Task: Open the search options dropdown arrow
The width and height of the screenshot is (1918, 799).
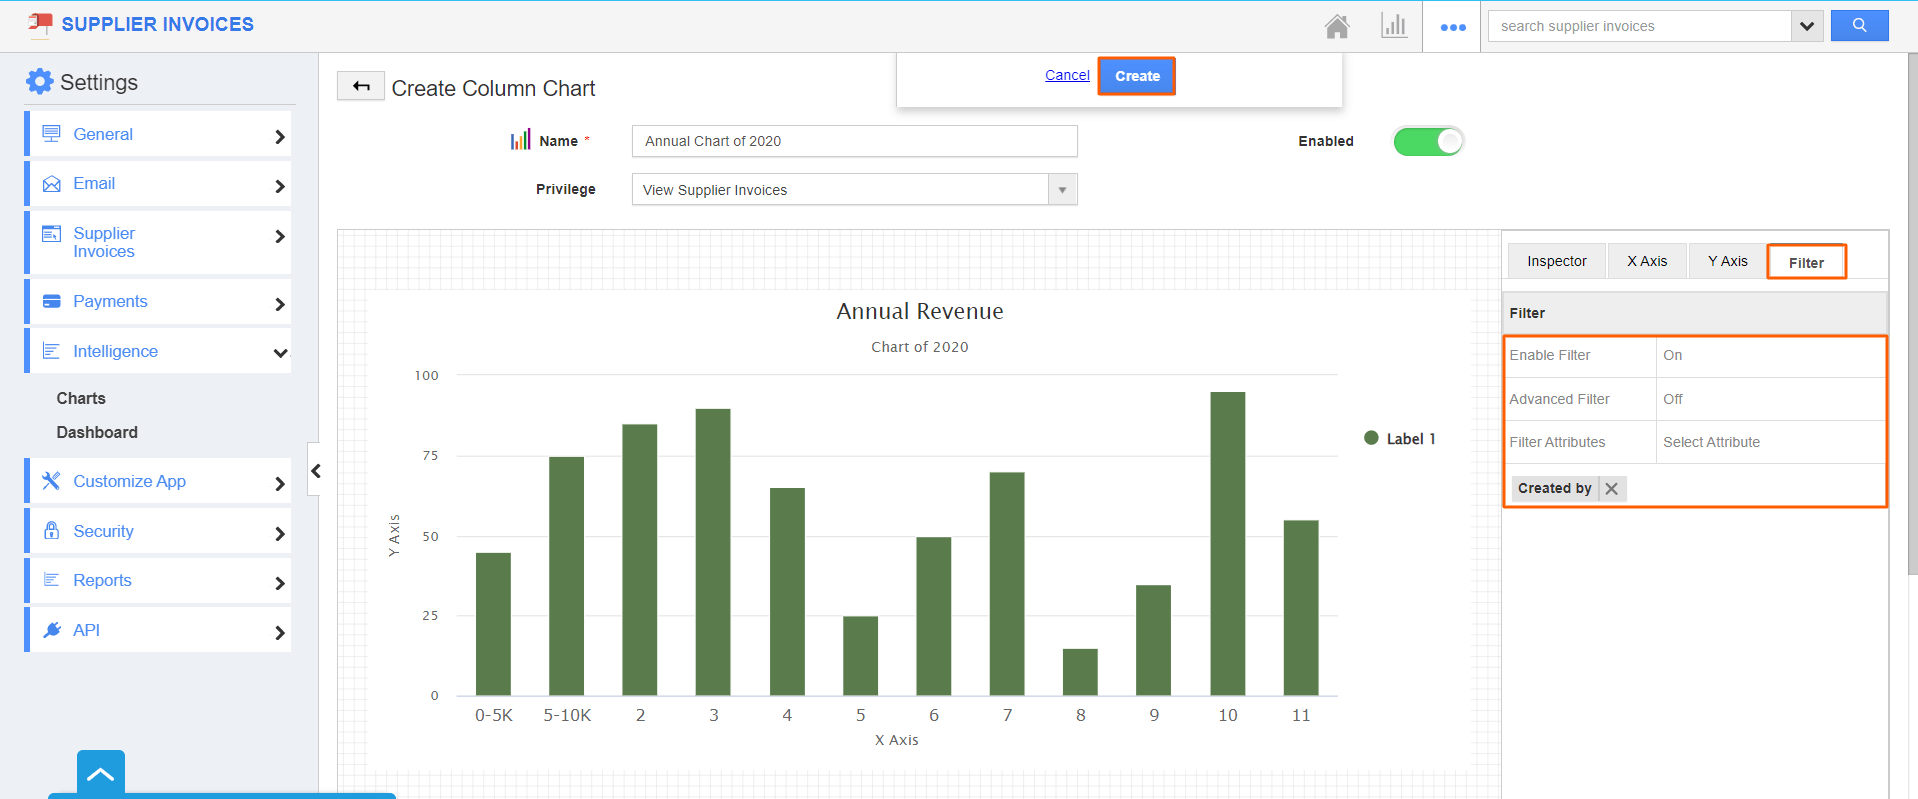Action: pos(1806,26)
